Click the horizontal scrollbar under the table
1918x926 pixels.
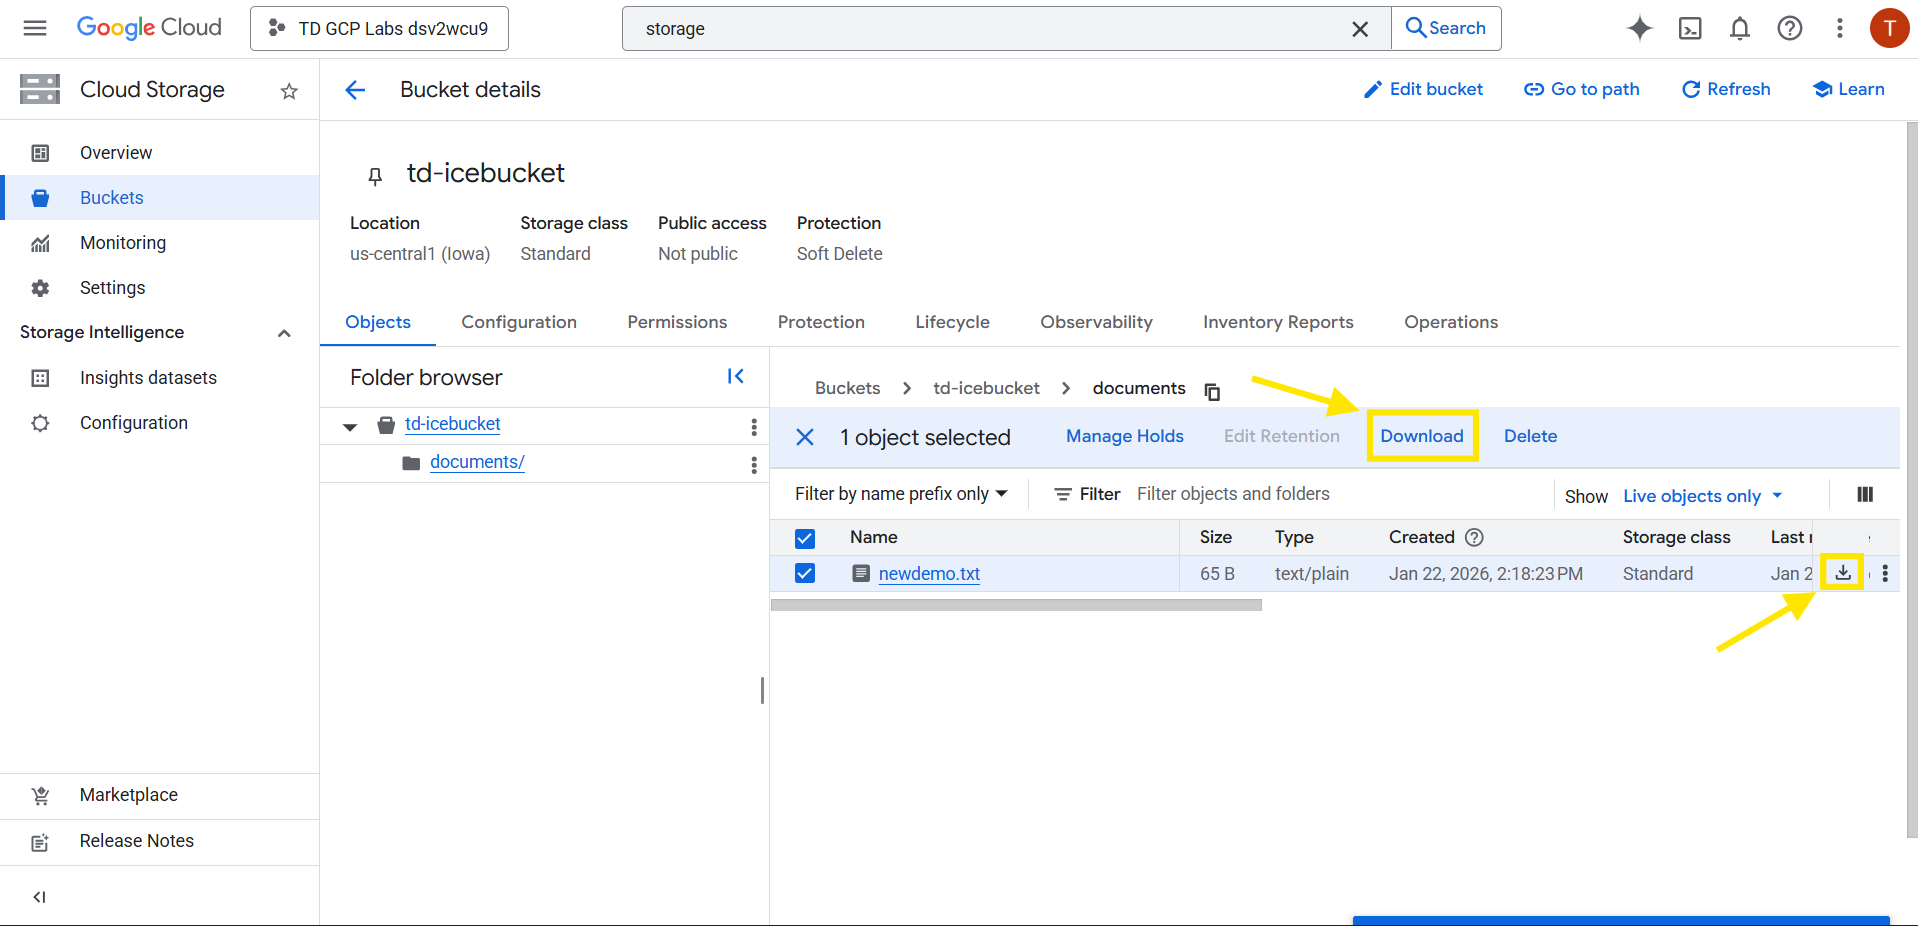coord(1016,605)
